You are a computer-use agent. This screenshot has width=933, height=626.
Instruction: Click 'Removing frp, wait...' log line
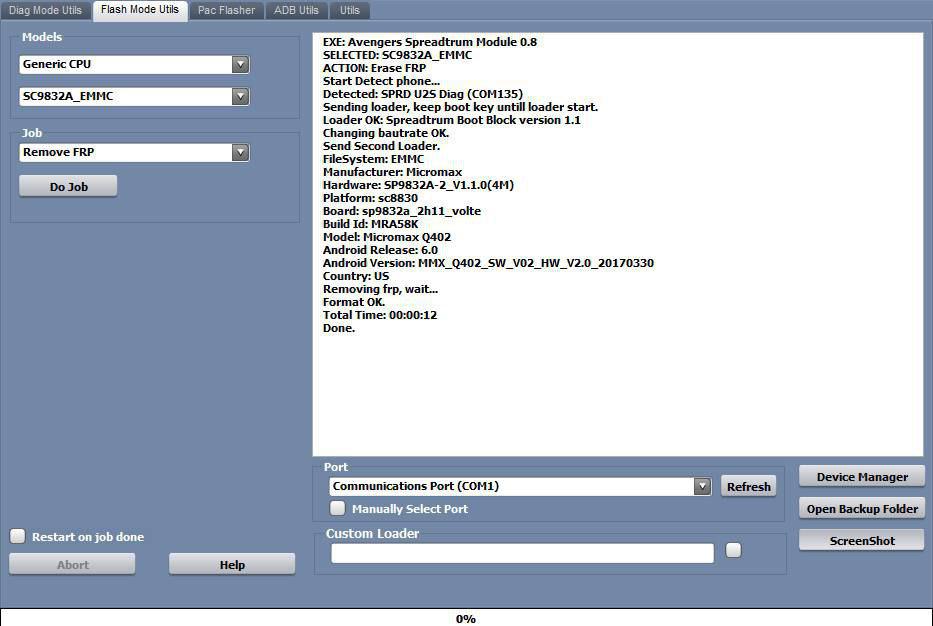click(380, 289)
